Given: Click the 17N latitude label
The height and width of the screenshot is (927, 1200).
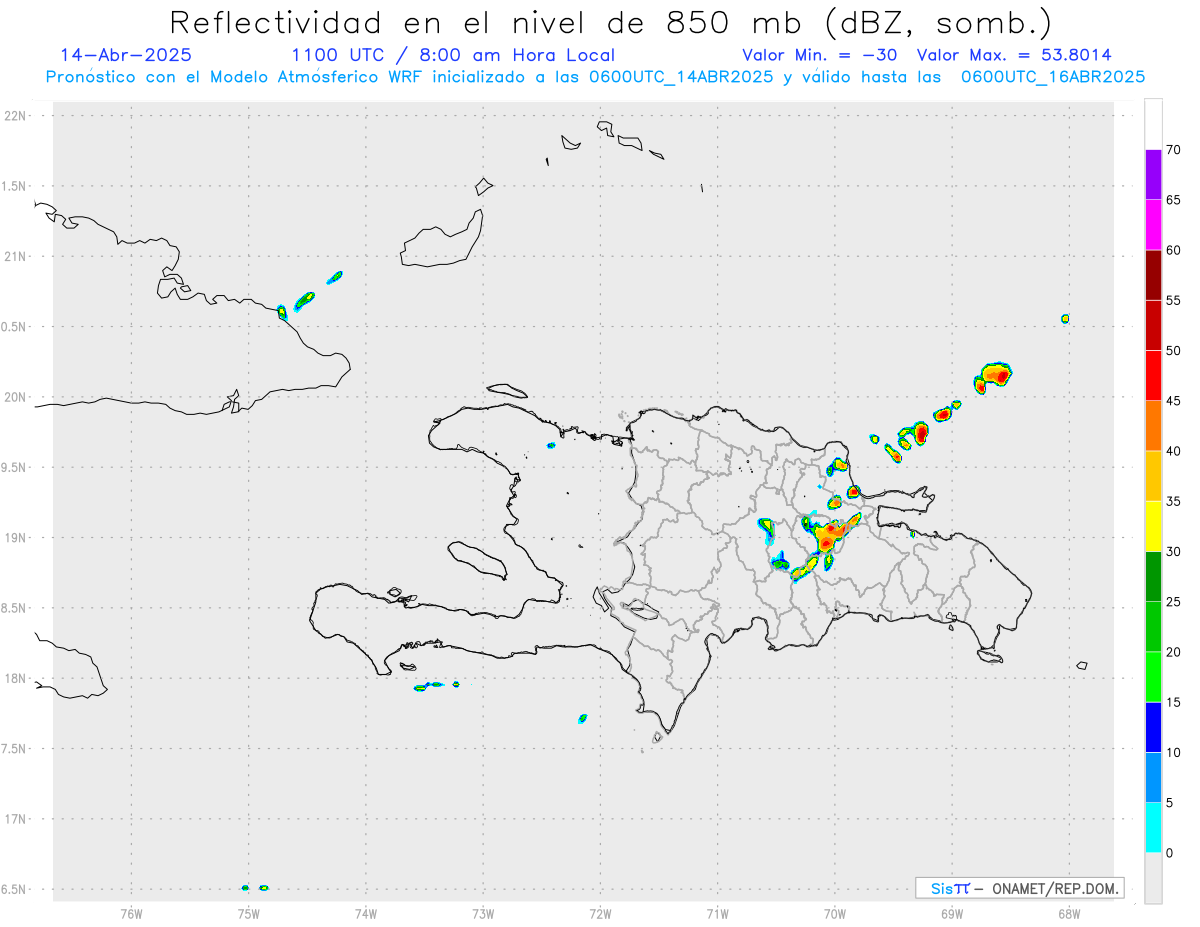Looking at the screenshot, I should [x=17, y=819].
